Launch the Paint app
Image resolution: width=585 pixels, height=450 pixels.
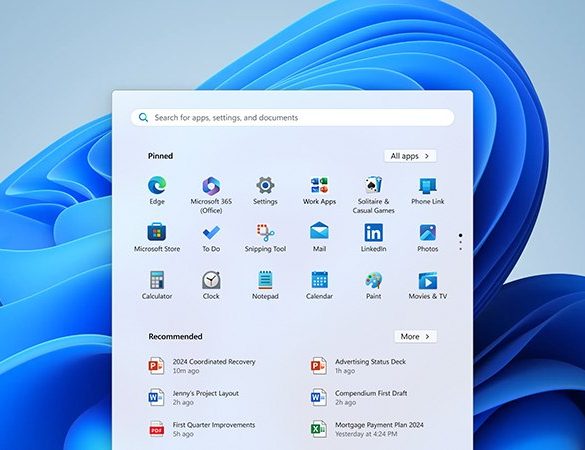pos(373,285)
